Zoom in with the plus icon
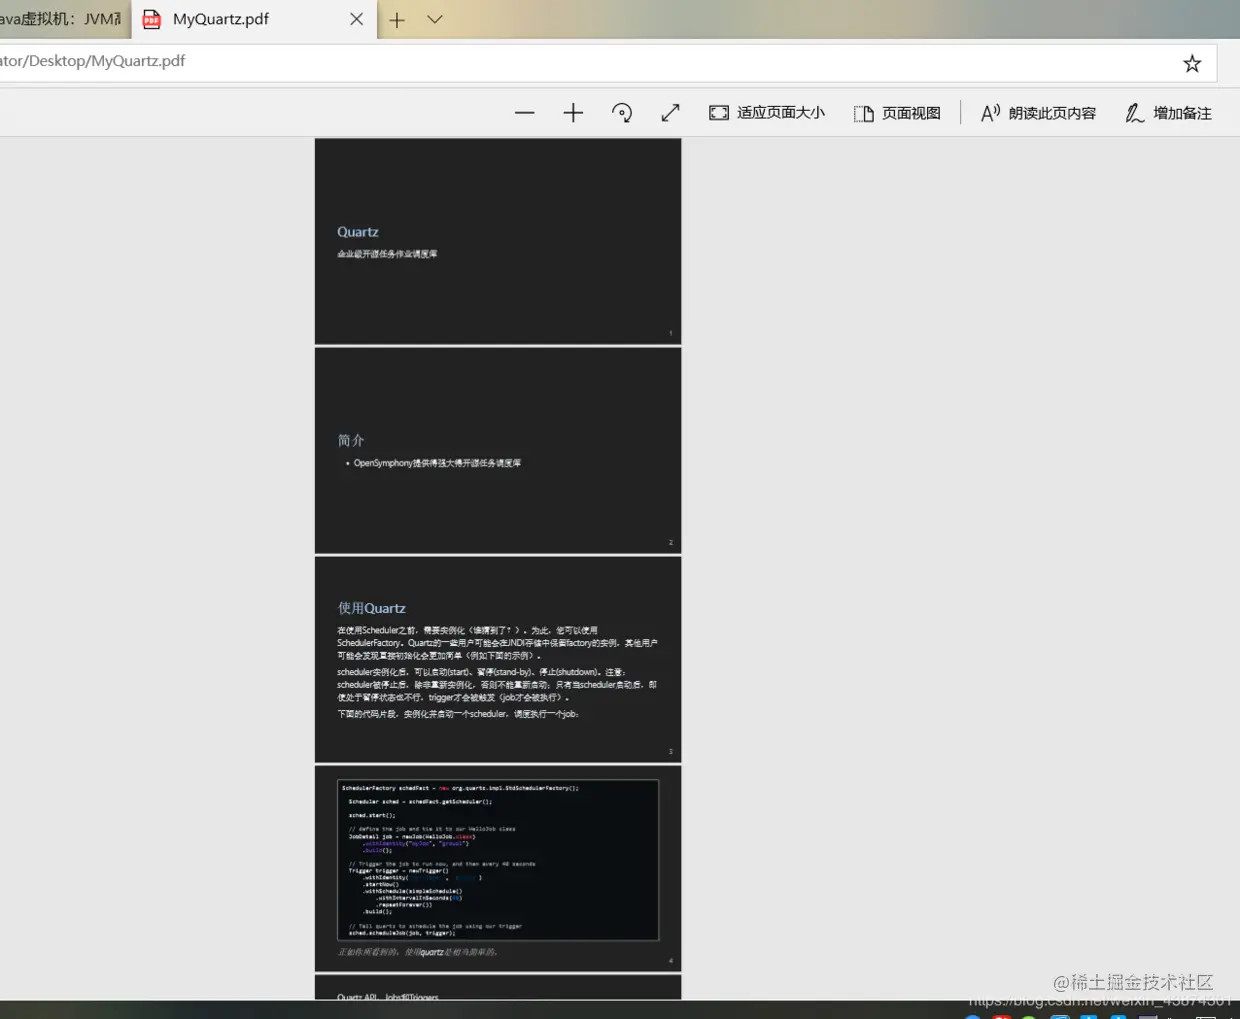Viewport: 1240px width, 1019px height. [573, 113]
